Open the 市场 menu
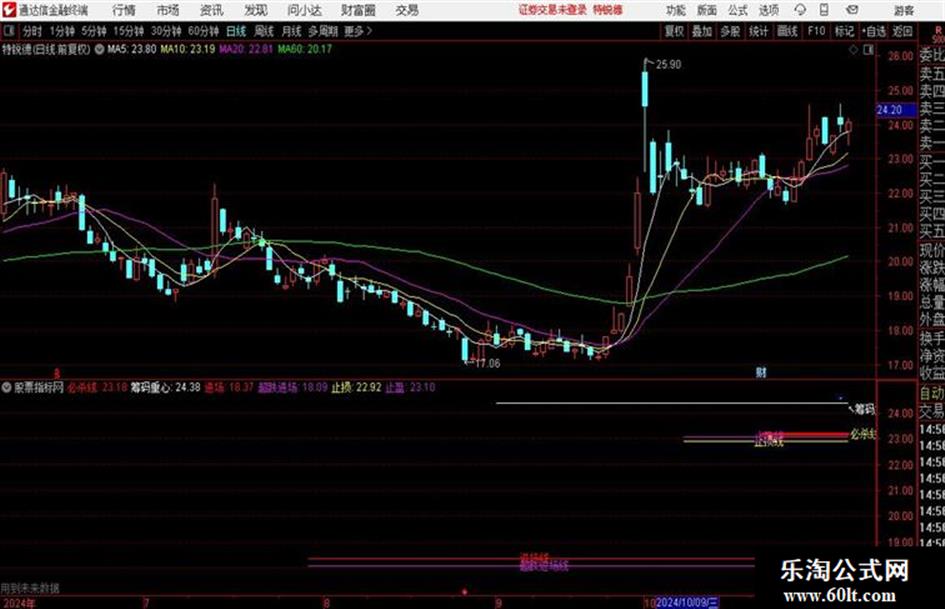This screenshot has height=609, width=945. [168, 10]
